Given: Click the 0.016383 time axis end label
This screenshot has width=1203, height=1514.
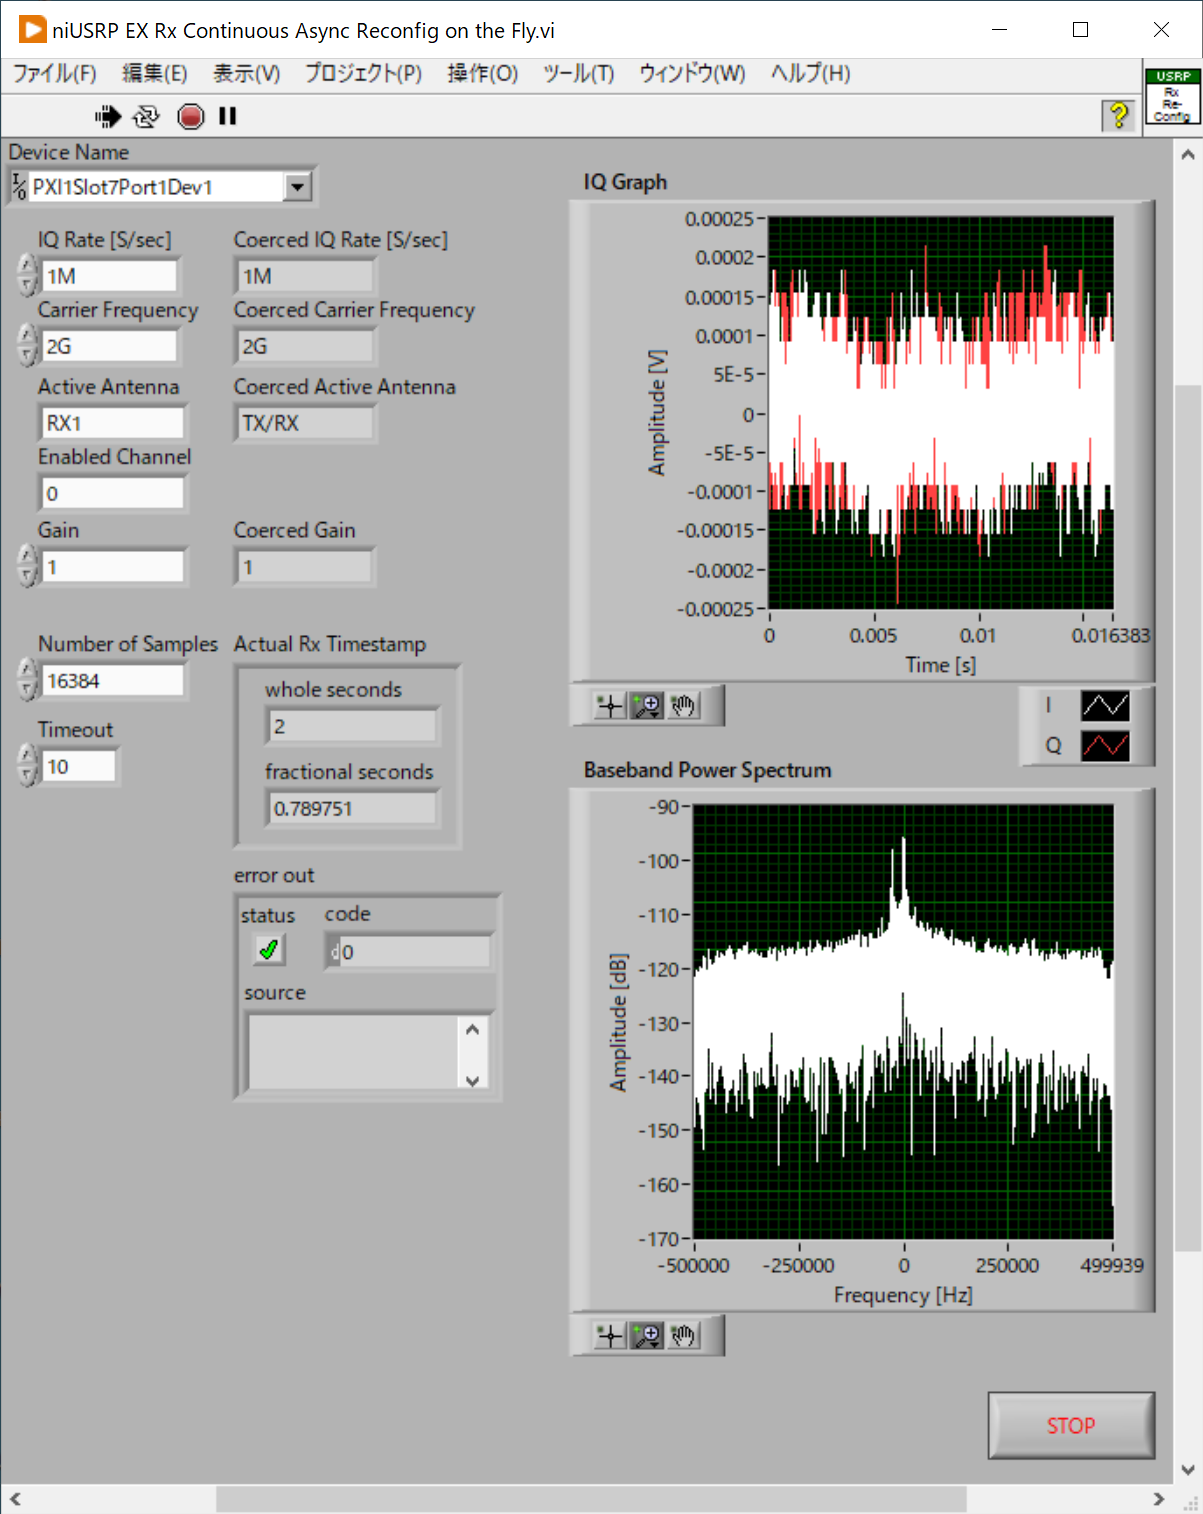Looking at the screenshot, I should pyautogui.click(x=1110, y=636).
